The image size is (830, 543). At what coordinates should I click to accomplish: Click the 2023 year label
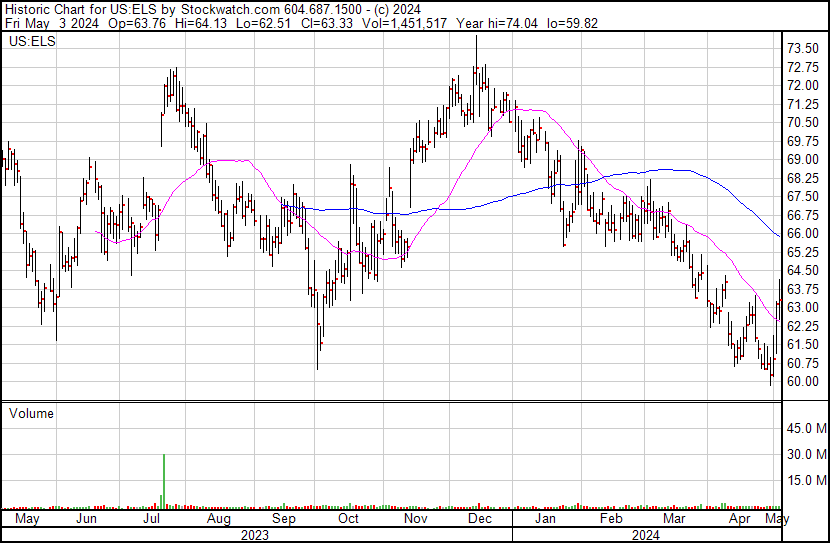pyautogui.click(x=255, y=535)
